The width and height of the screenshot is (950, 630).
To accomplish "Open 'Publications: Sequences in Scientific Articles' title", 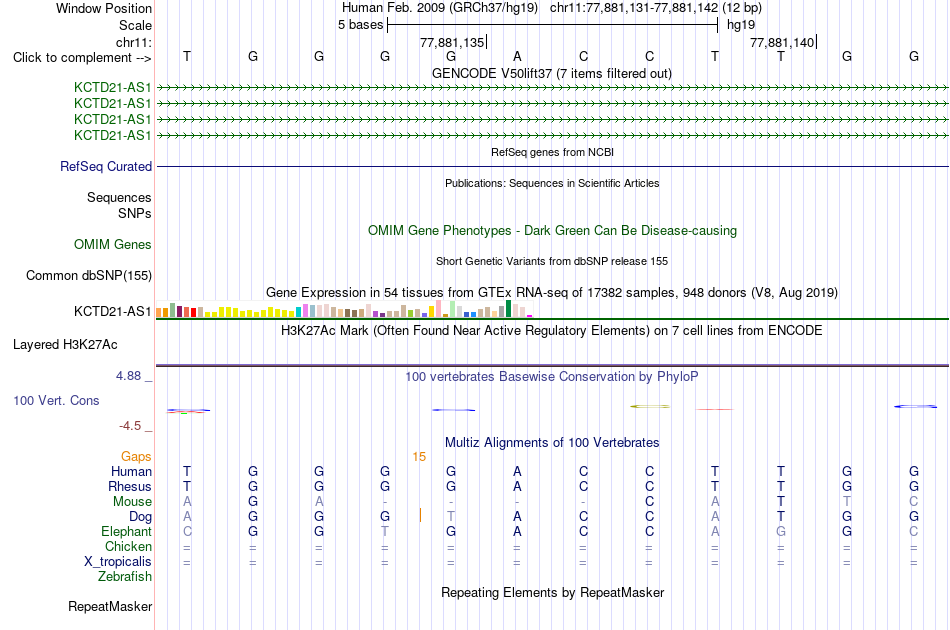I will pyautogui.click(x=552, y=183).
